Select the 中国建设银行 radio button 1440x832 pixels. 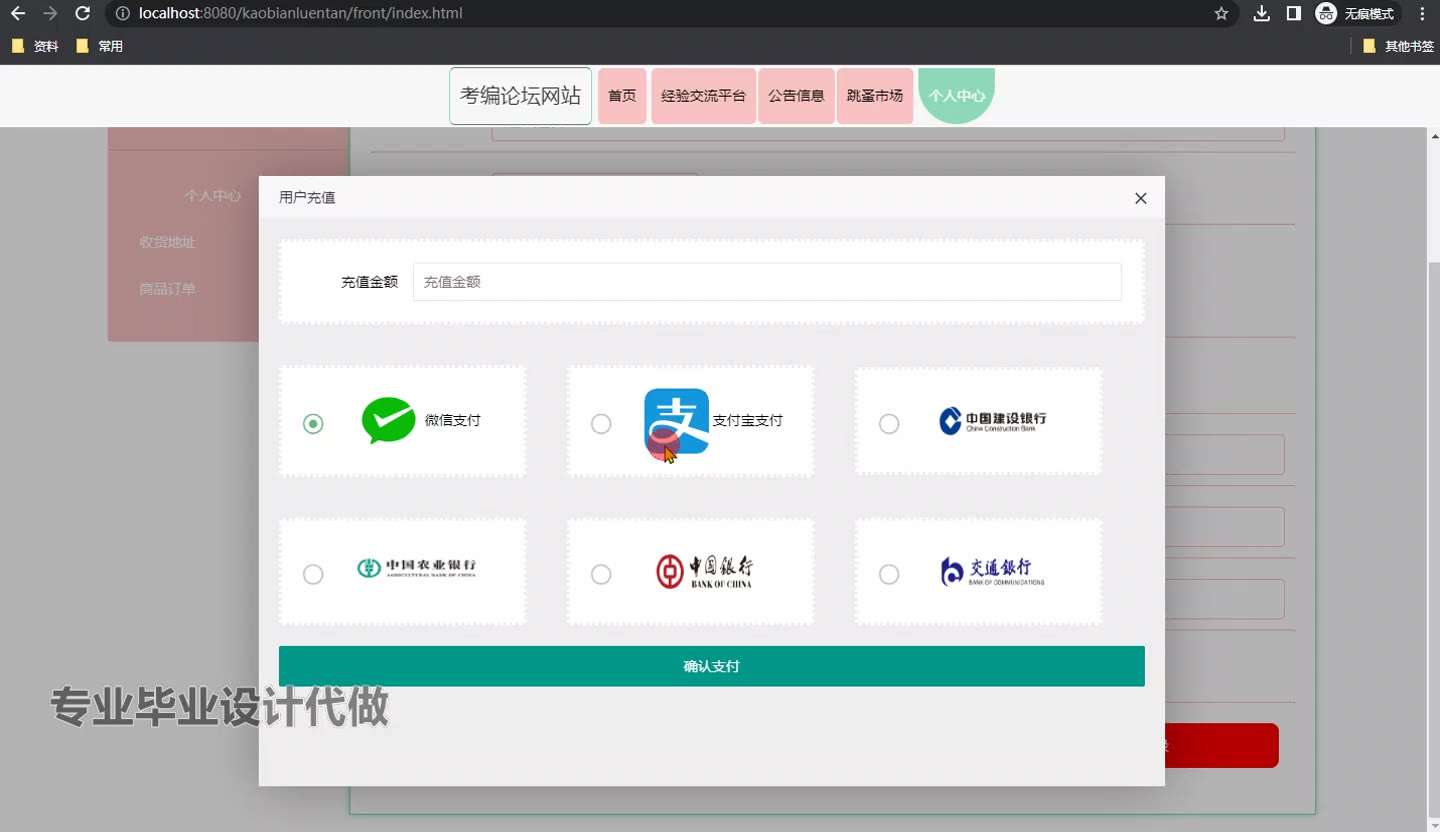[889, 424]
